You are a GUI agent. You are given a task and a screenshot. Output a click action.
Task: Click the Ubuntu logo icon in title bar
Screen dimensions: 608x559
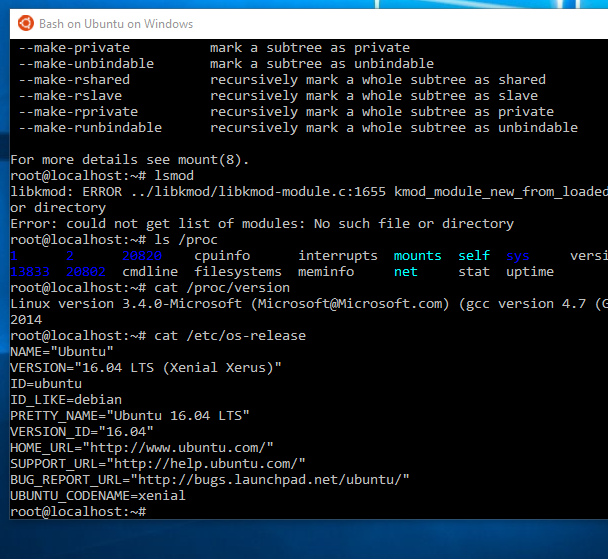26,24
